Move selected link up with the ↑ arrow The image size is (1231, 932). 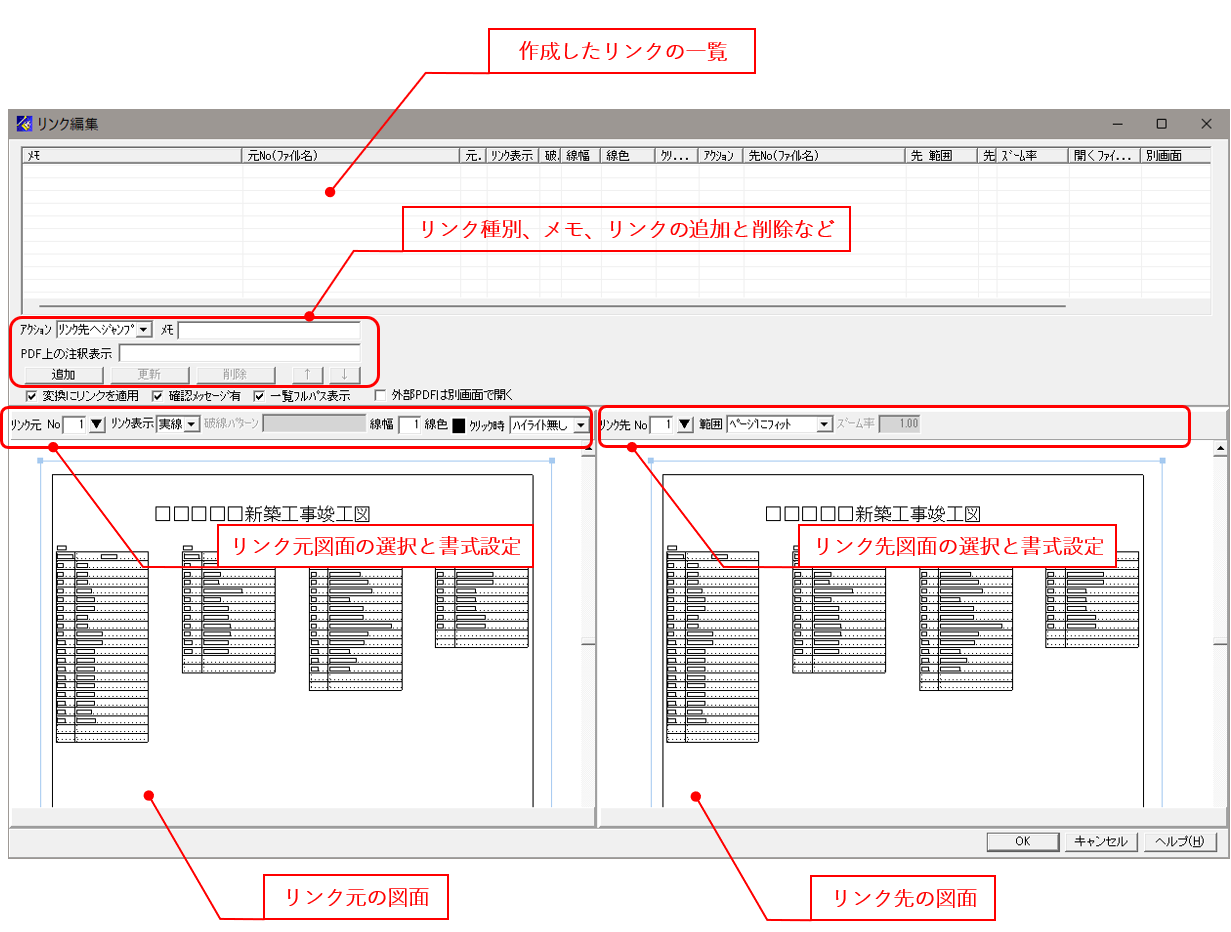point(307,373)
